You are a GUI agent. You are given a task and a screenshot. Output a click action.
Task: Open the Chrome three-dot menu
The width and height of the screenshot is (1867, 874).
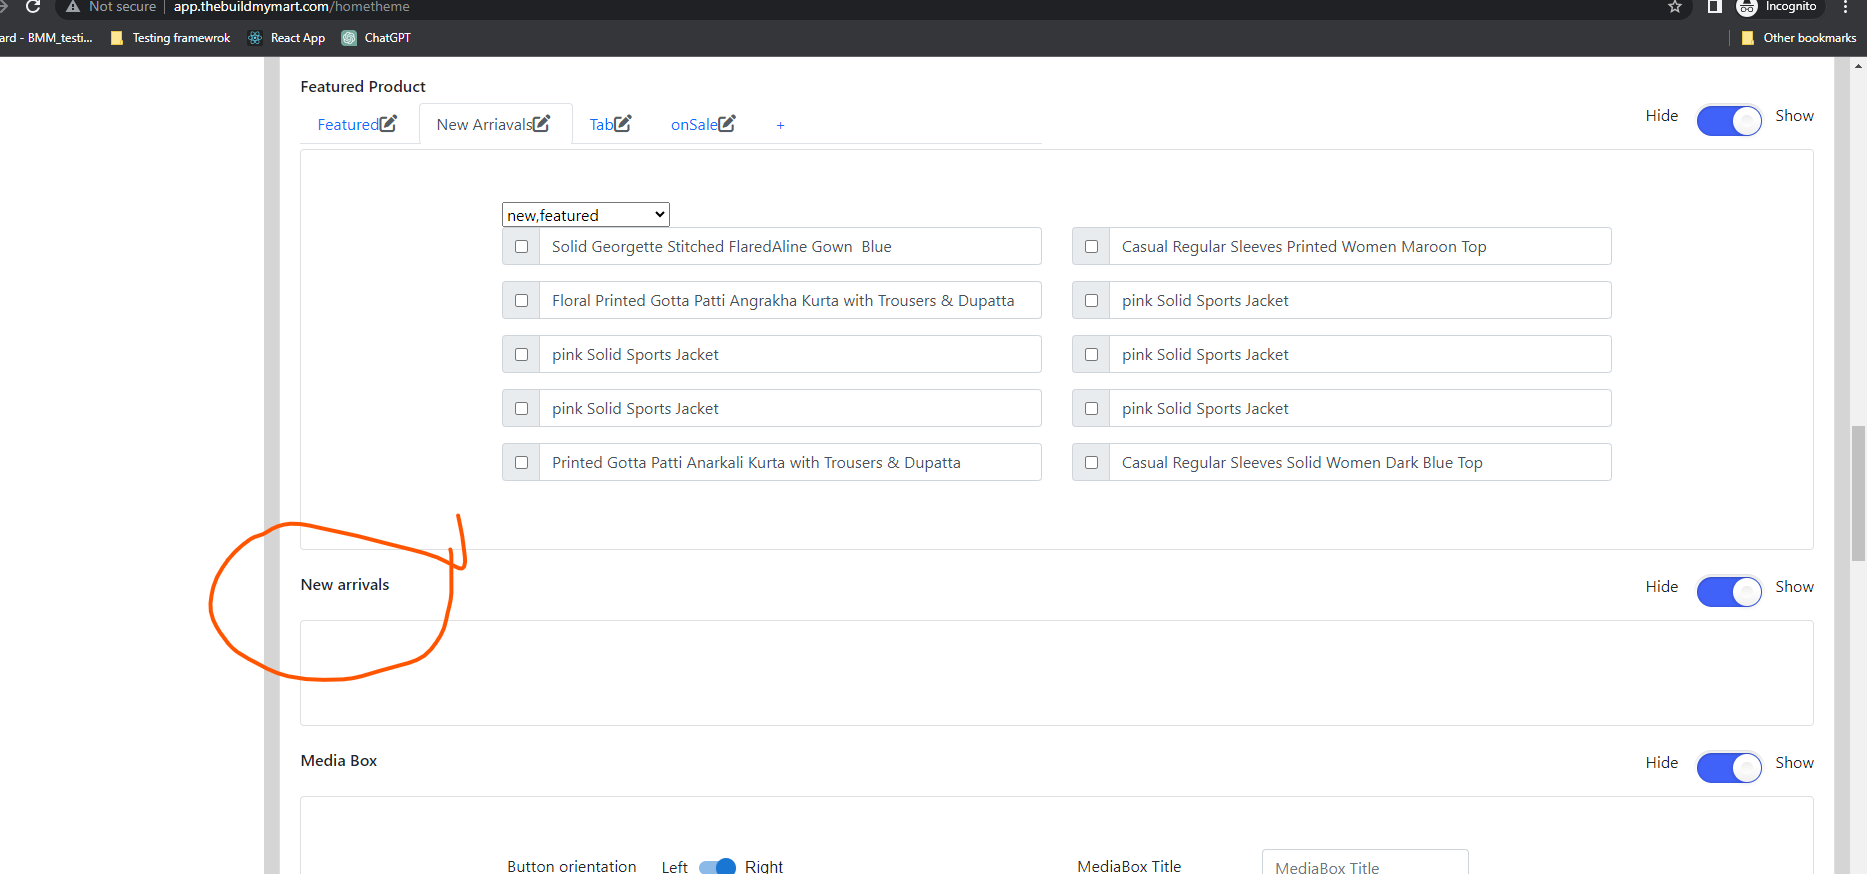click(1846, 7)
